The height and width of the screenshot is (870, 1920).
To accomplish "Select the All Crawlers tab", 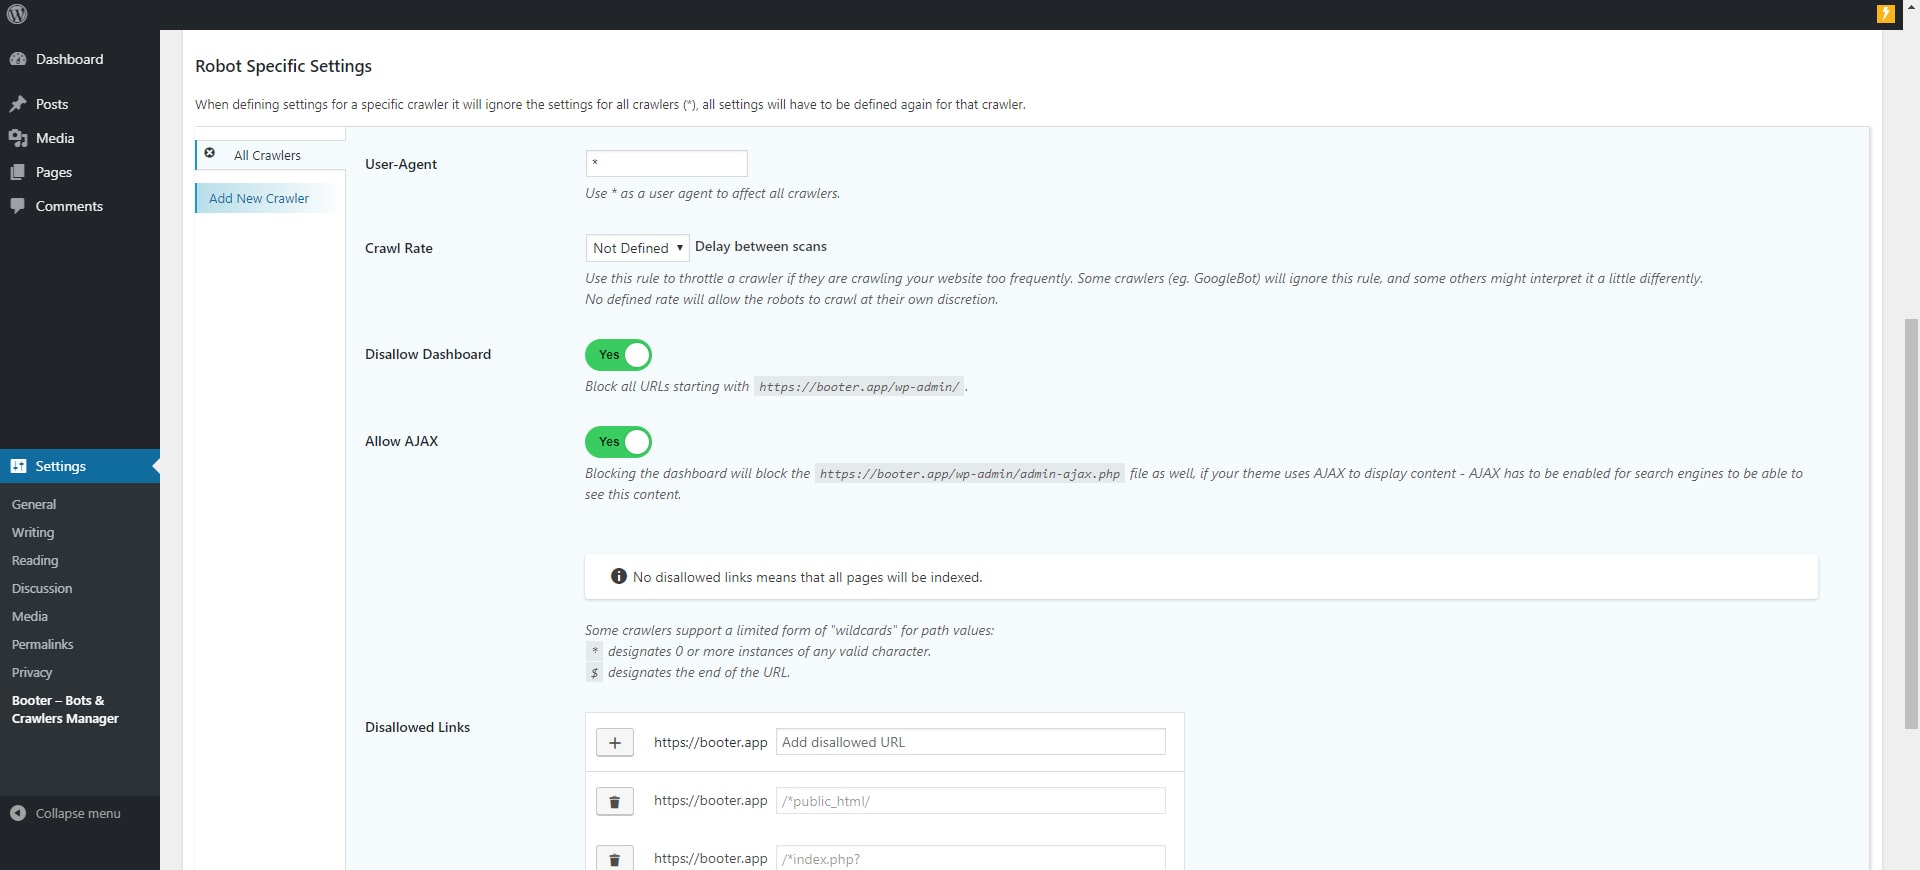I will [270, 155].
